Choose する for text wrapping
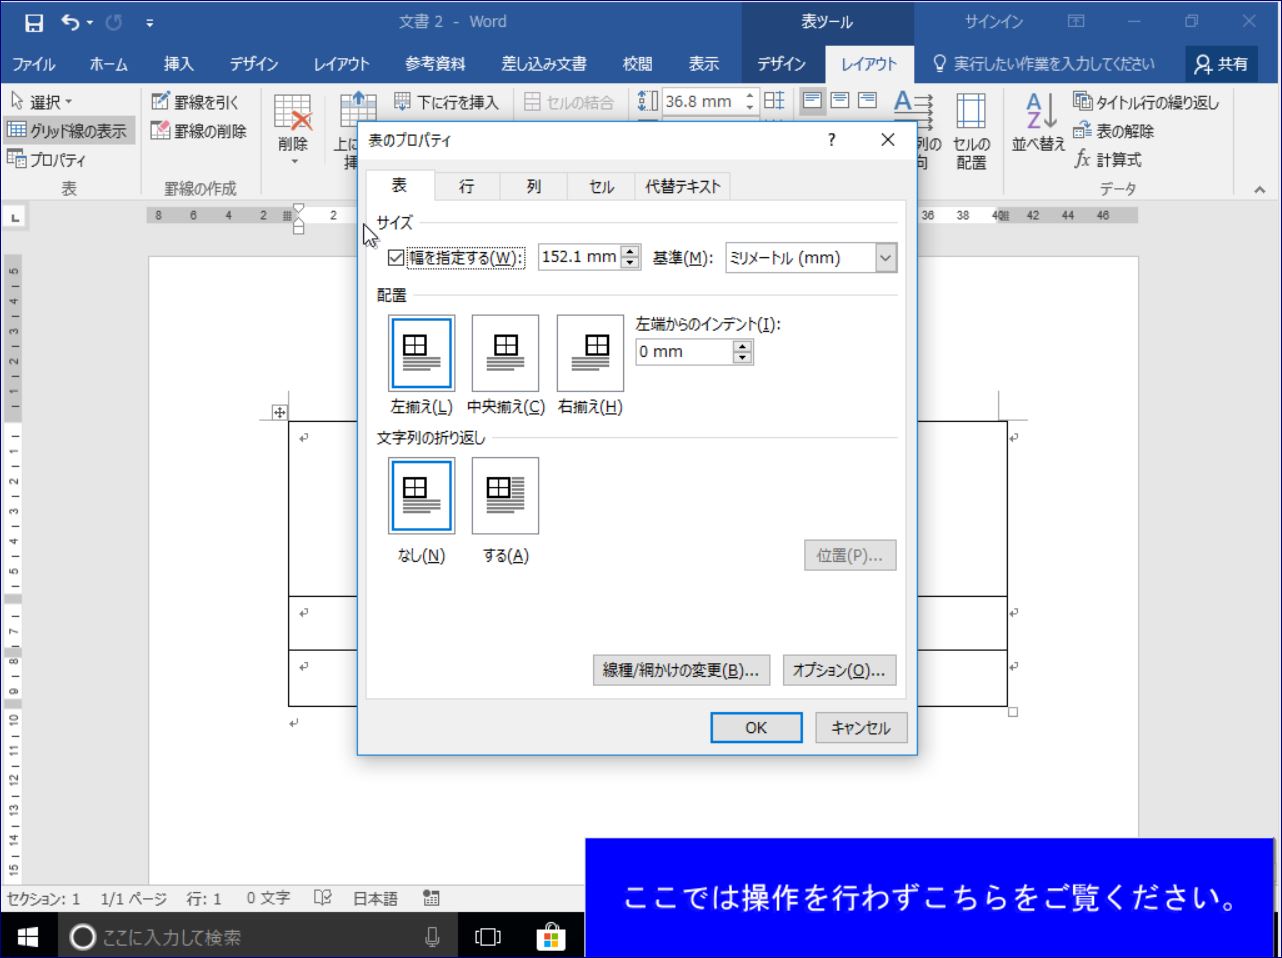Image resolution: width=1282 pixels, height=958 pixels. point(505,495)
